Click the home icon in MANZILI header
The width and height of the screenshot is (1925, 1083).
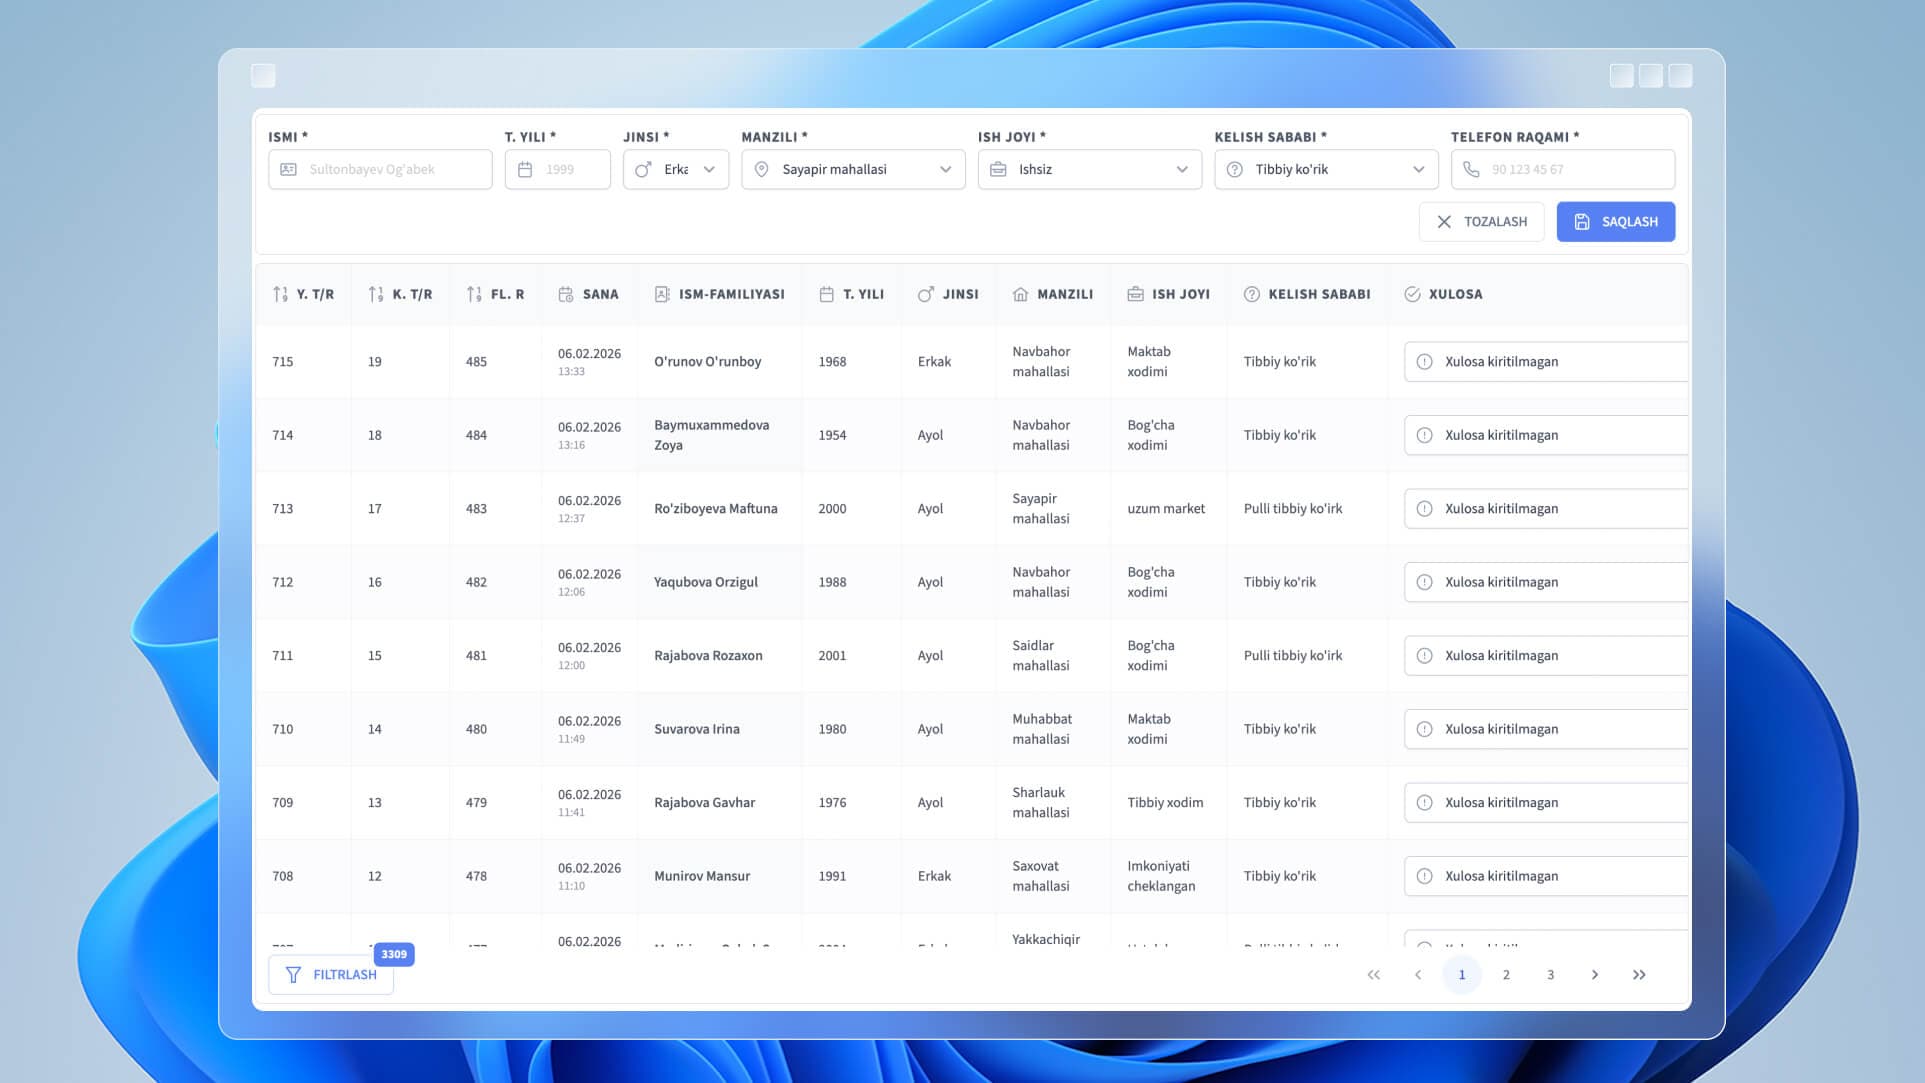click(1020, 294)
